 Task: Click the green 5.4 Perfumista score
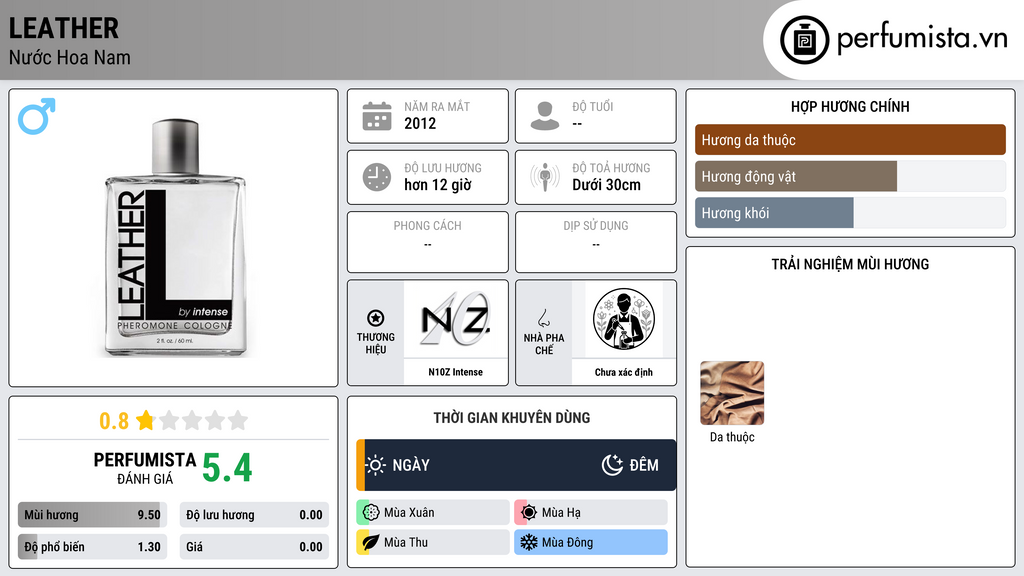tap(227, 468)
